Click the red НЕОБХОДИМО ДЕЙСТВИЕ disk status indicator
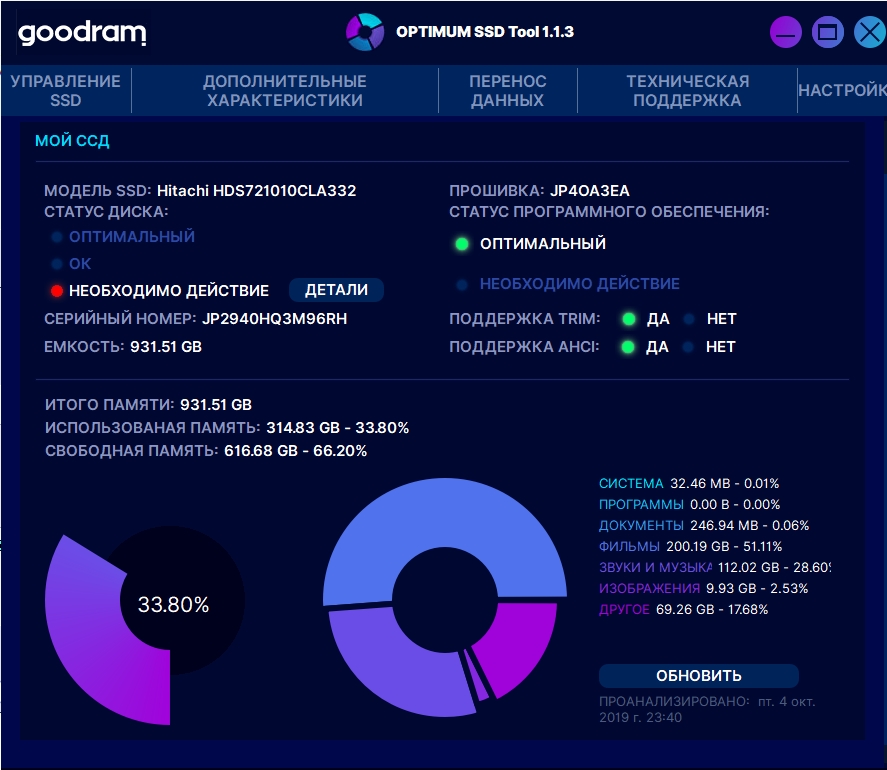The height and width of the screenshot is (770, 887). pos(57,291)
